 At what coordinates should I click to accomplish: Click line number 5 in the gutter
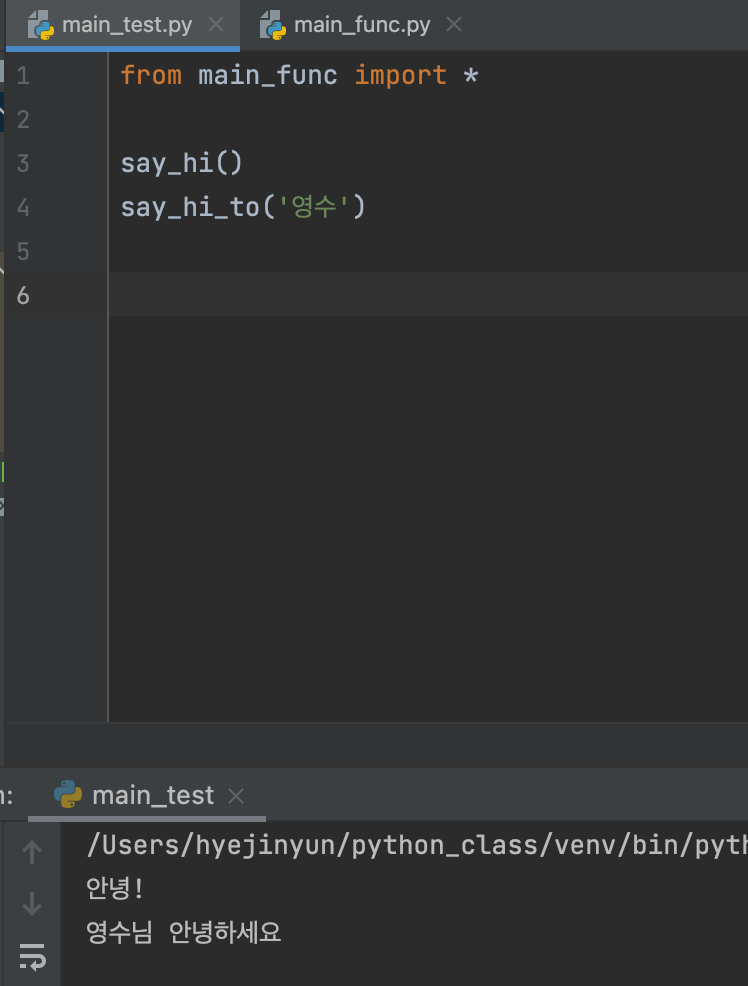pos(23,252)
